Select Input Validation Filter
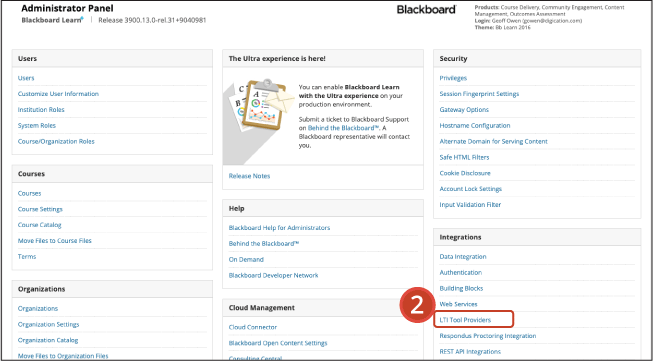The image size is (653, 361). pos(470,204)
